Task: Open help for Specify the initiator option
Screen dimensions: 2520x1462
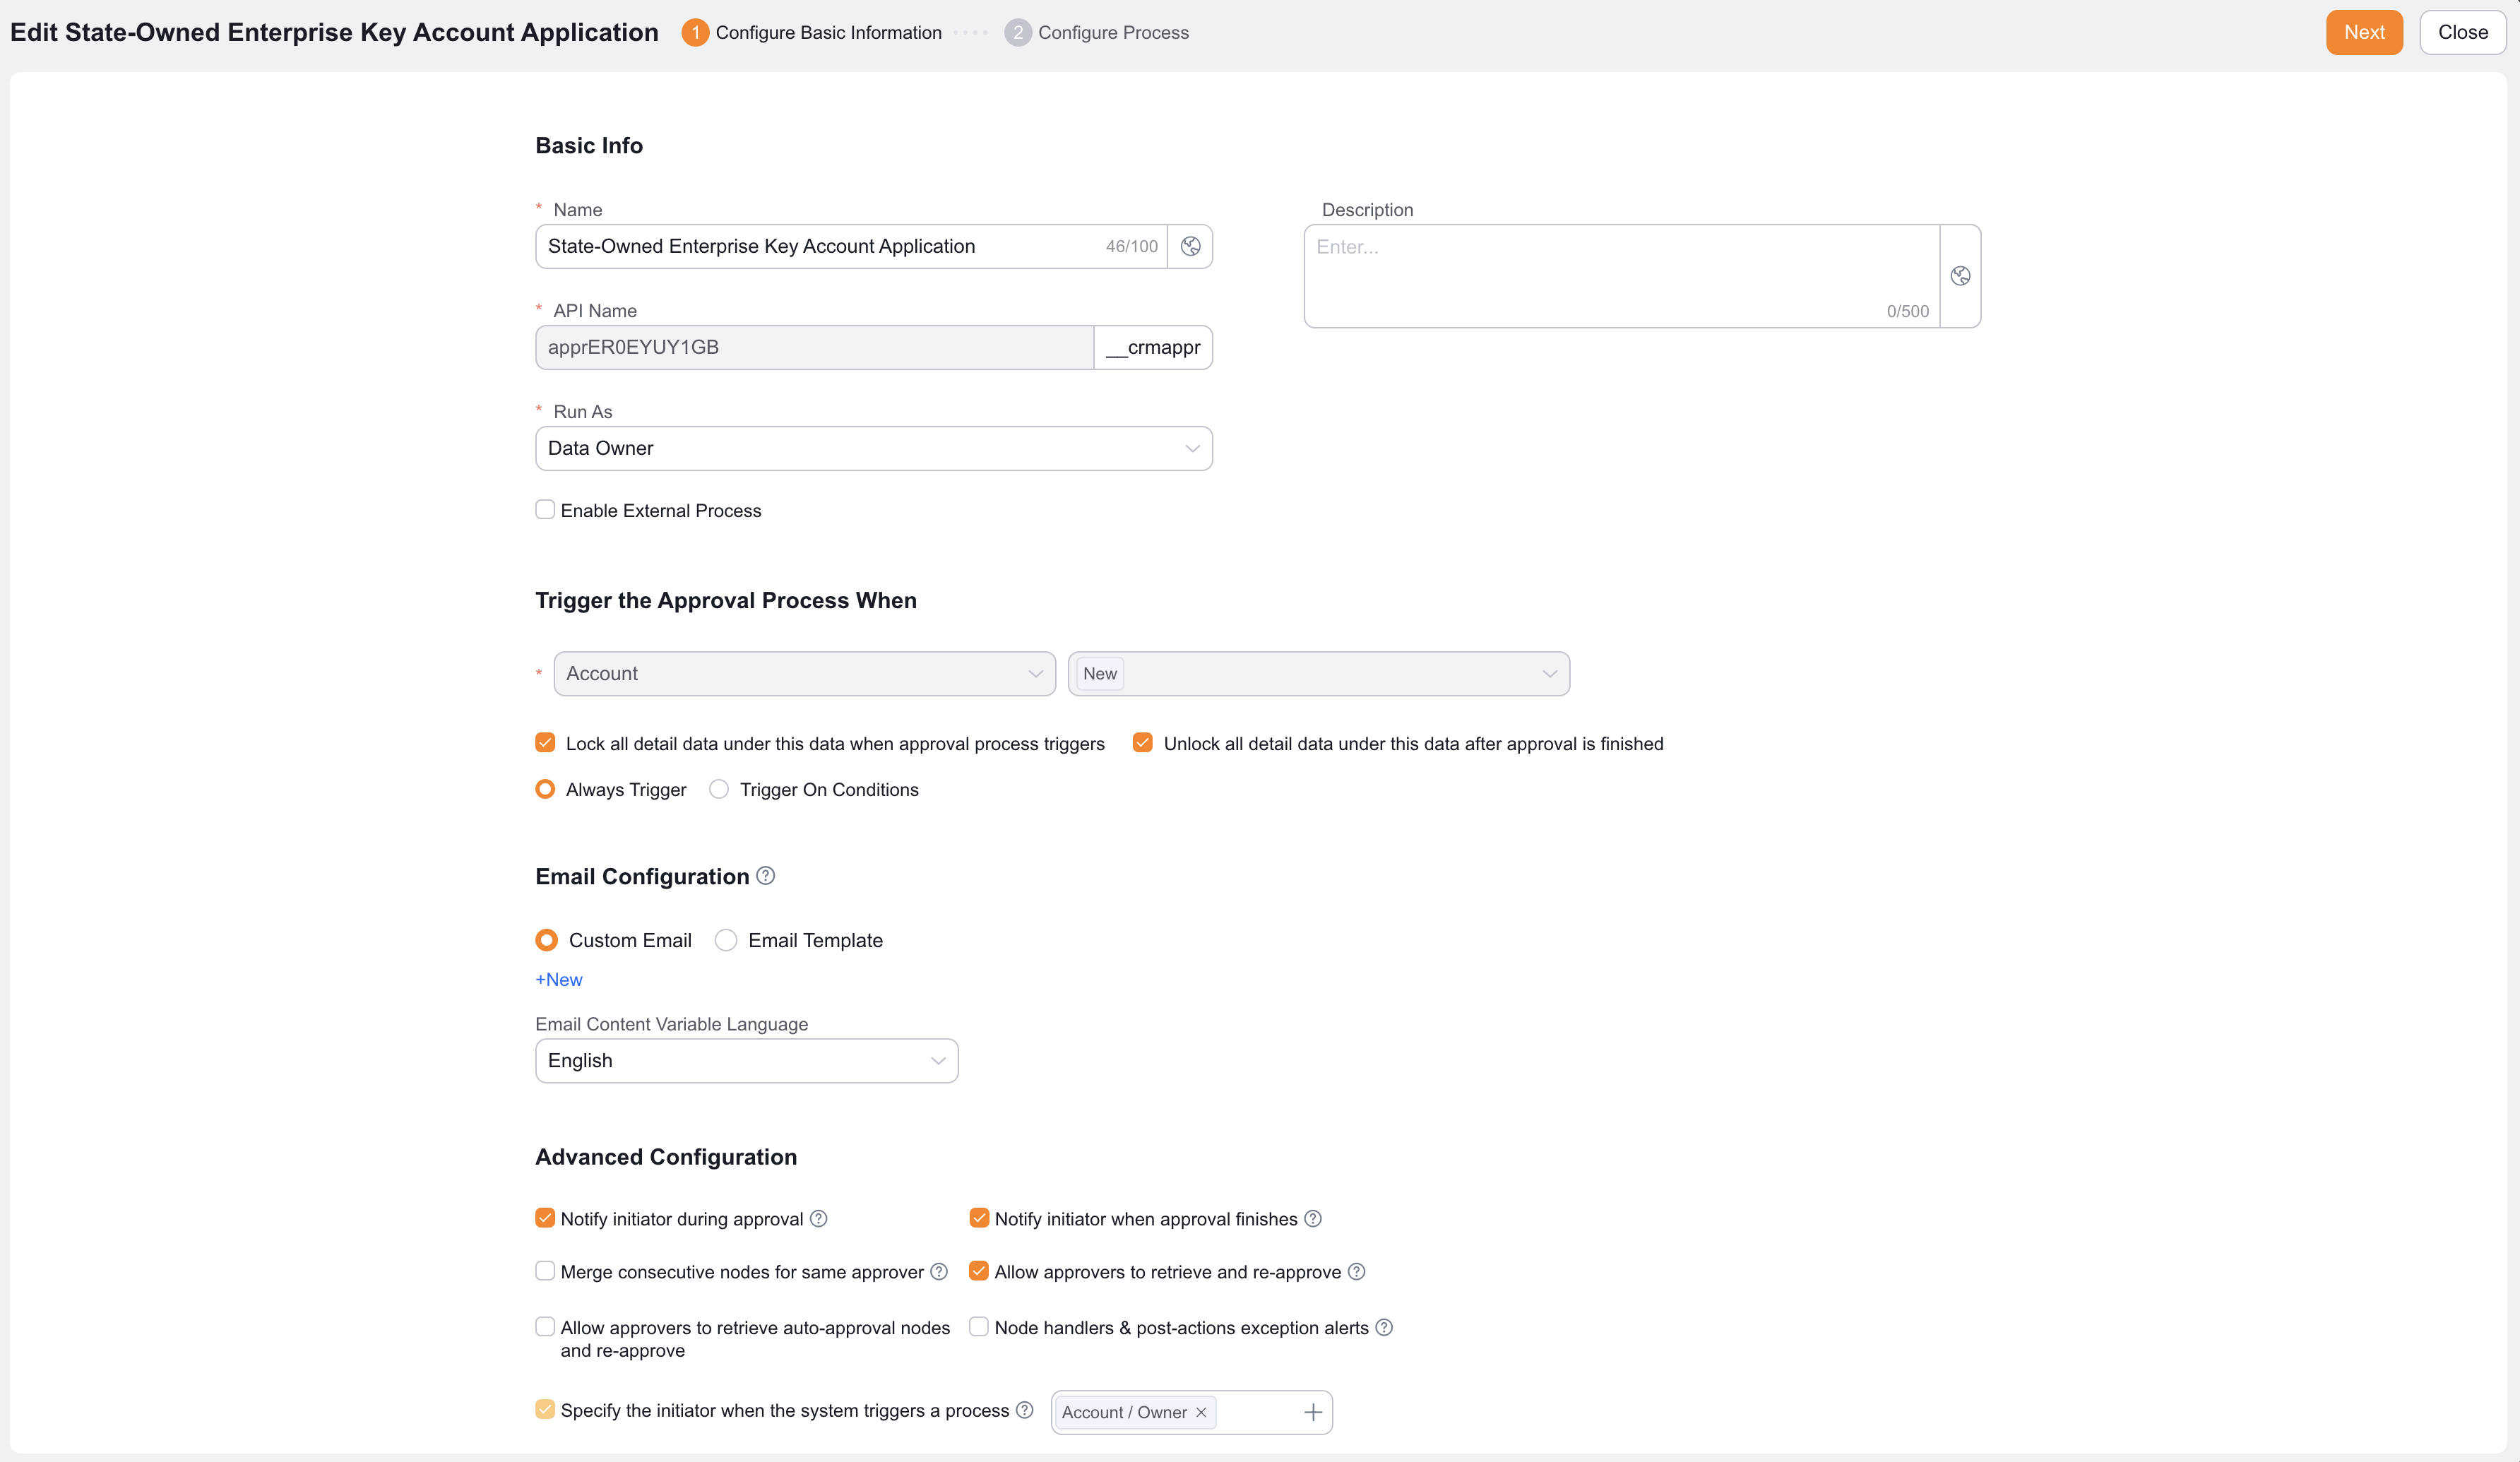Action: (1024, 1410)
